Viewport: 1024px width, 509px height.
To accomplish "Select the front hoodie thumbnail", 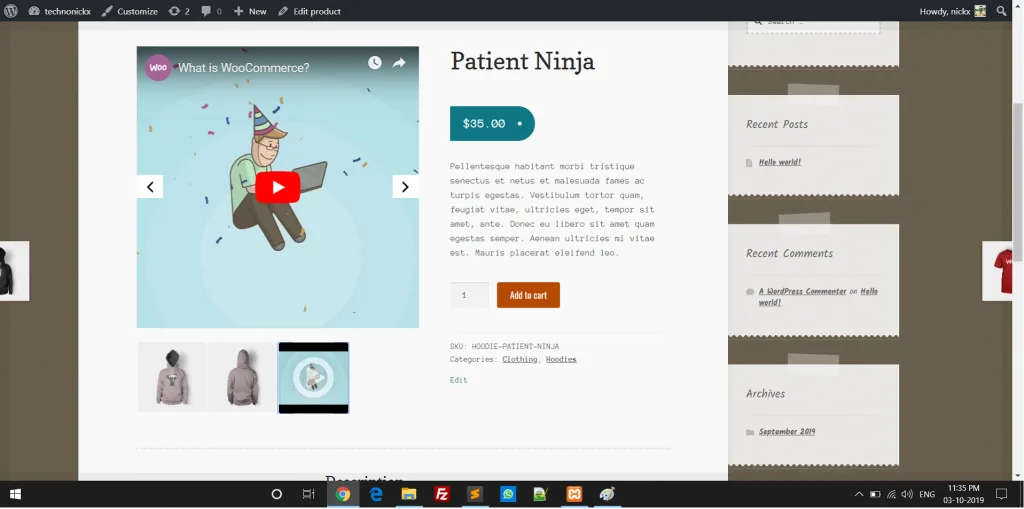I will pos(172,378).
